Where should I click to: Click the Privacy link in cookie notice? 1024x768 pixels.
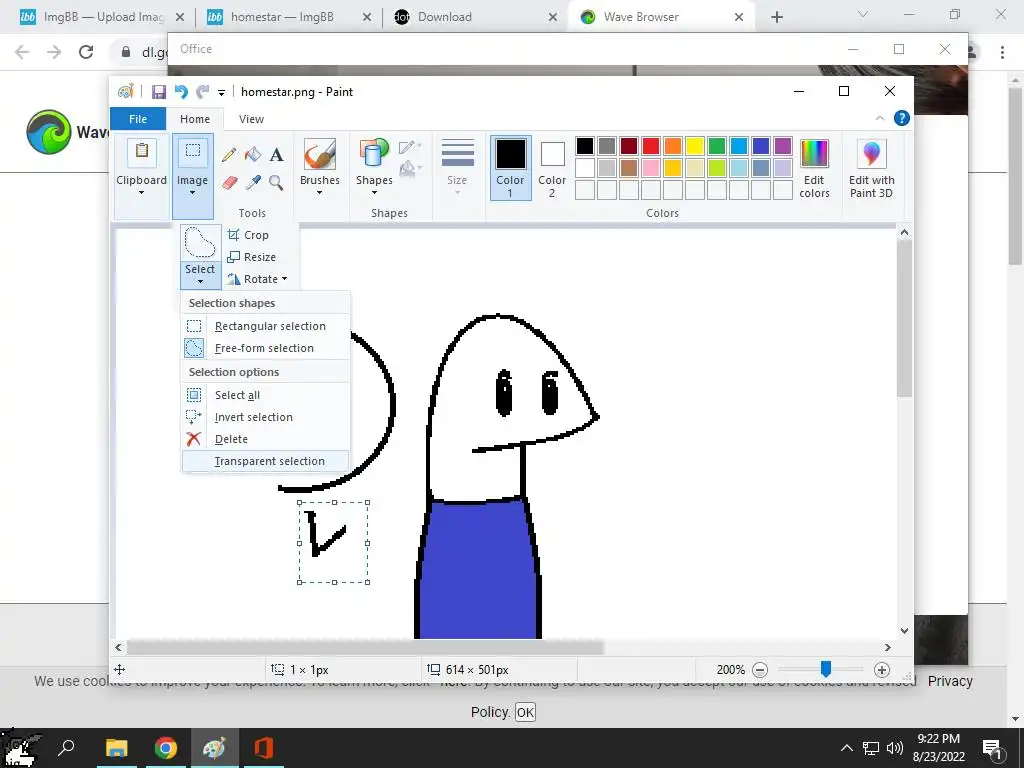(x=950, y=681)
